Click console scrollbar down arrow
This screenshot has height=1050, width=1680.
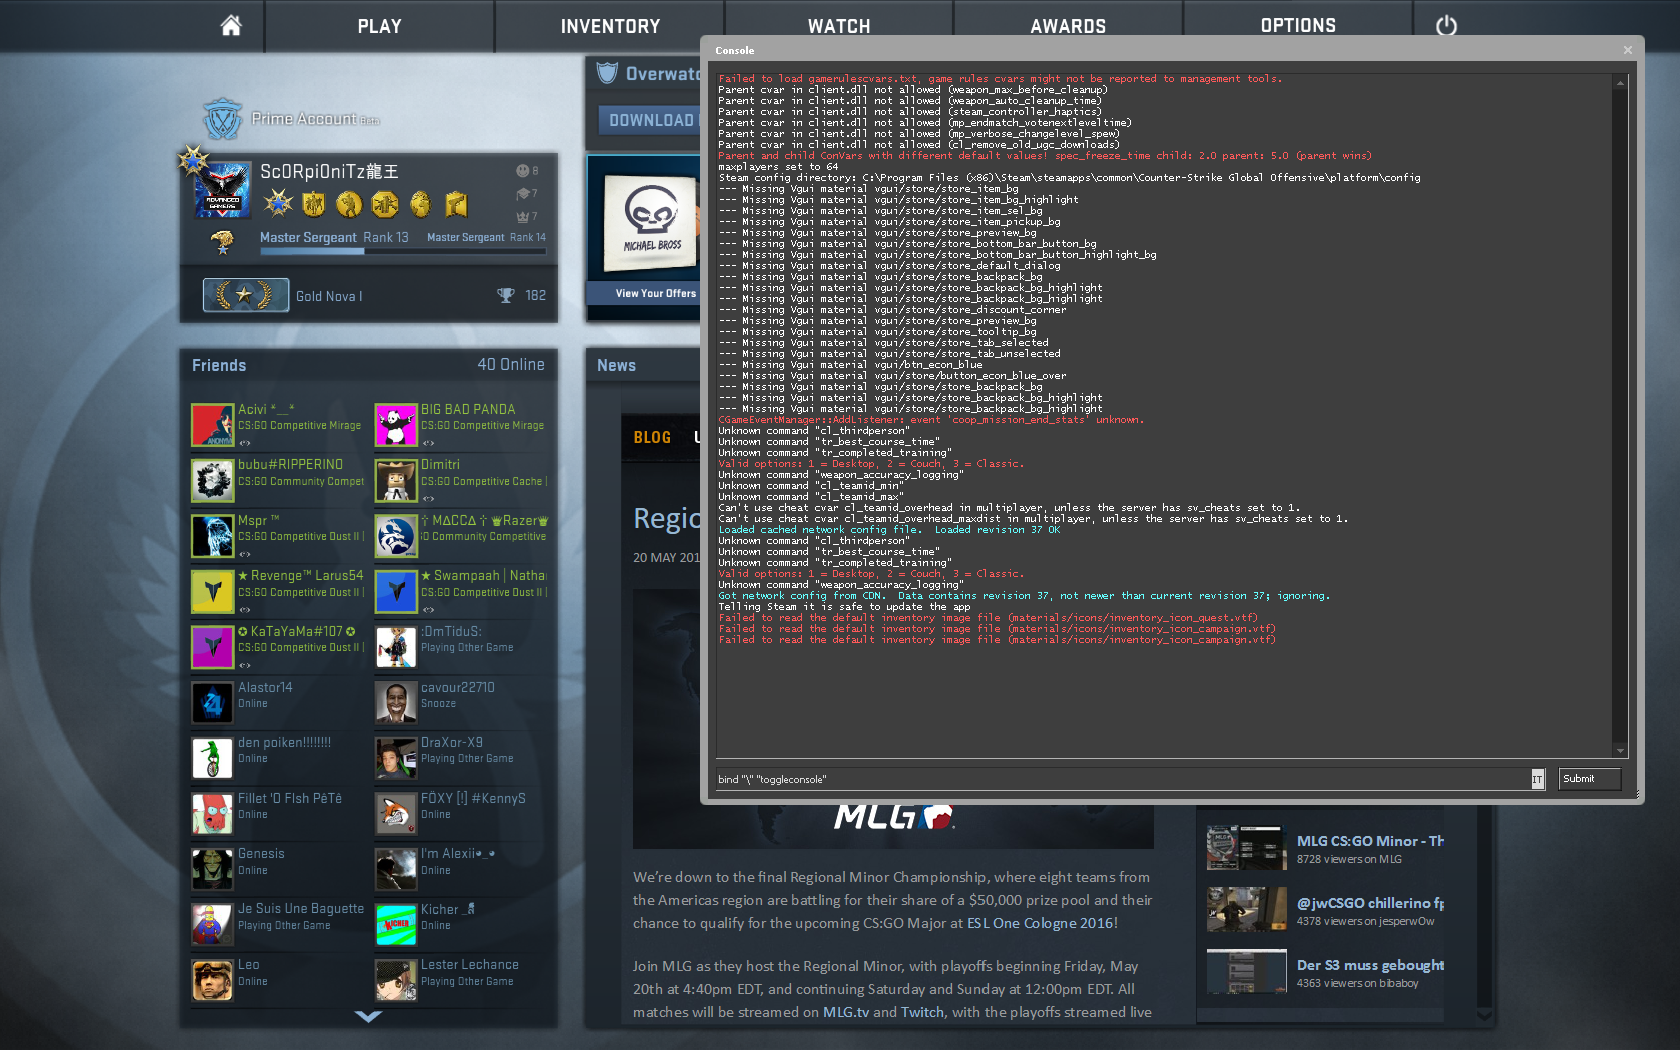(1620, 750)
